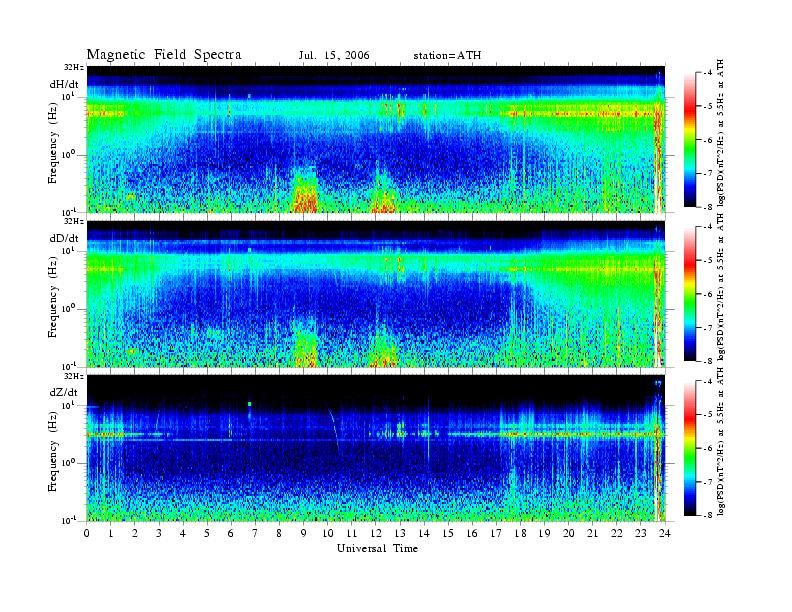The width and height of the screenshot is (792, 612).
Task: Click the '-8' tick on dZ/dt color bar
Action: pos(709,514)
